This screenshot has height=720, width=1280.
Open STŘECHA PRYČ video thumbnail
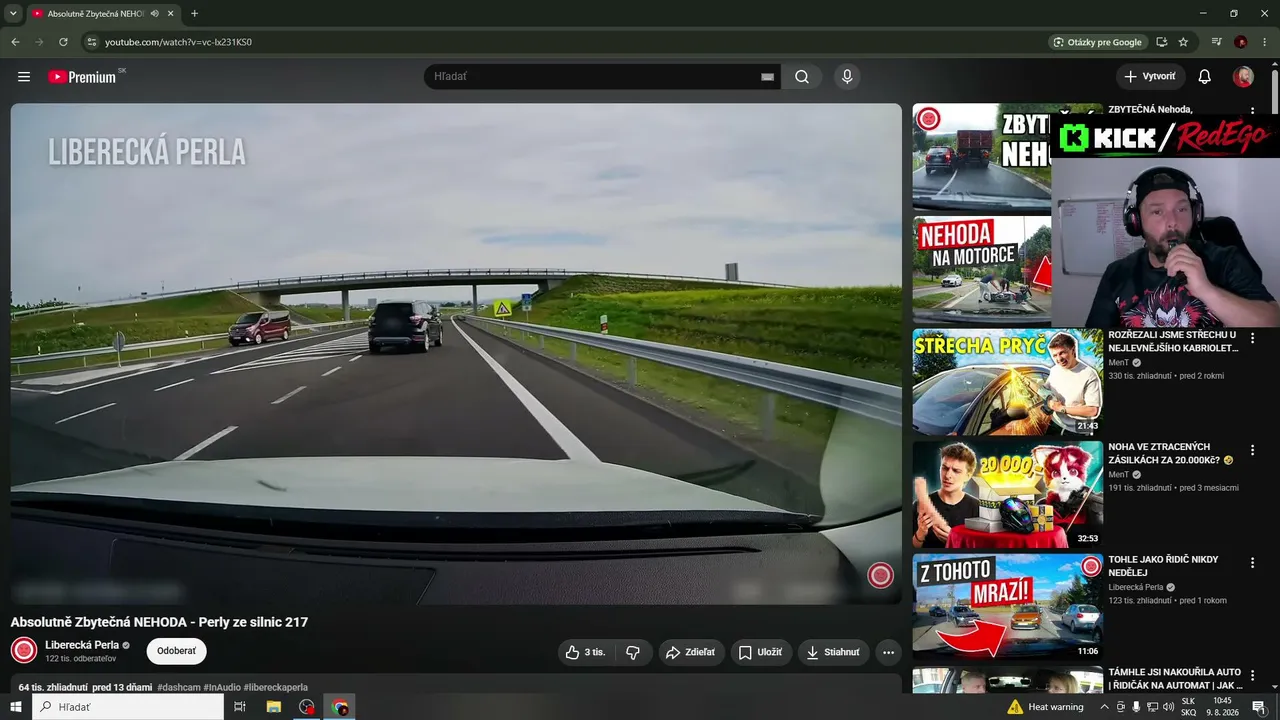(1007, 382)
